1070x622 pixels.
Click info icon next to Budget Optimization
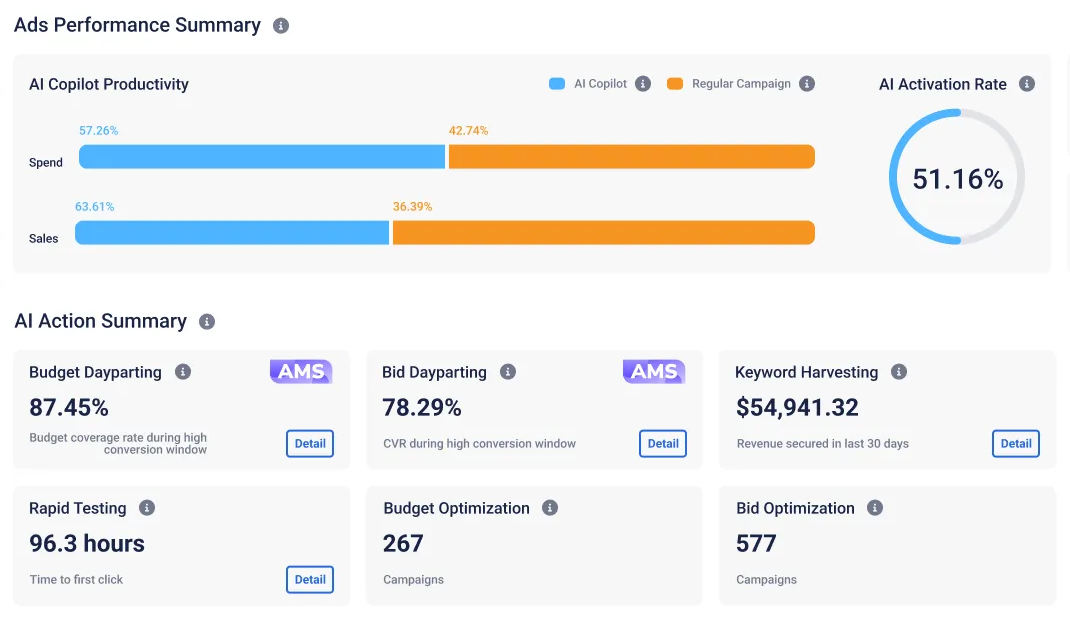pyautogui.click(x=550, y=508)
